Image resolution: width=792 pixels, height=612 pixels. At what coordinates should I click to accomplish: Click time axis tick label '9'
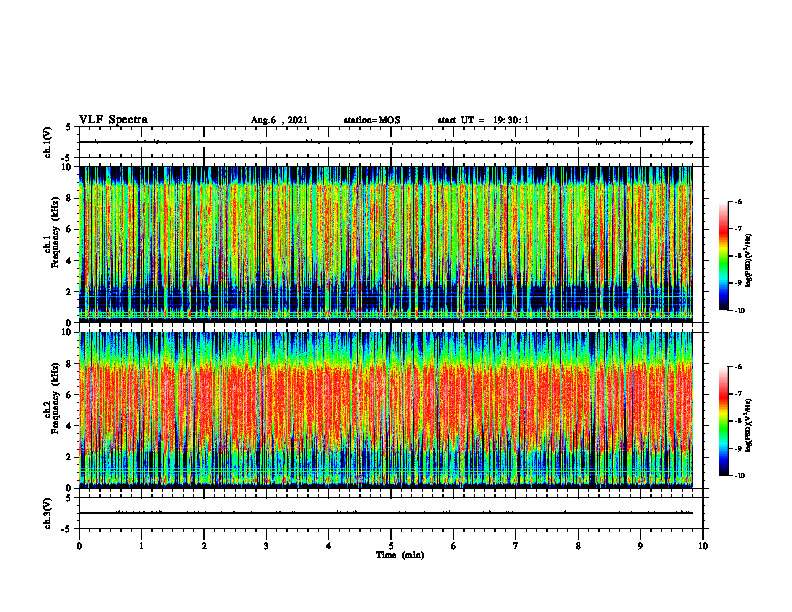640,546
